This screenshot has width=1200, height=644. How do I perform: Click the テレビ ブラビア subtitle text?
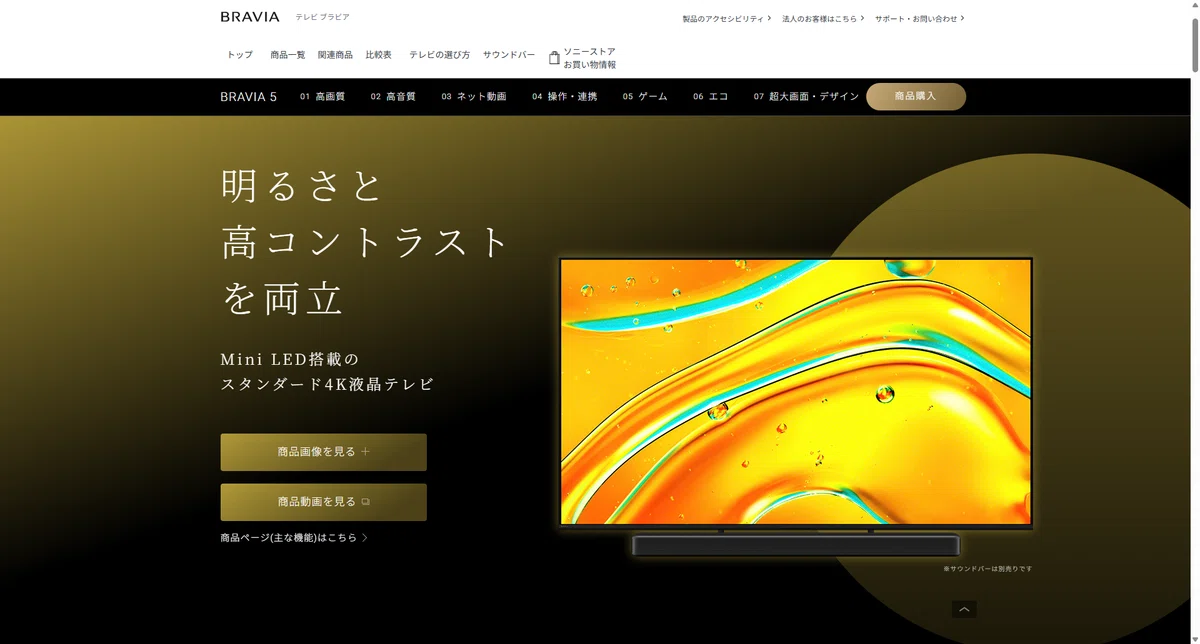coord(323,17)
